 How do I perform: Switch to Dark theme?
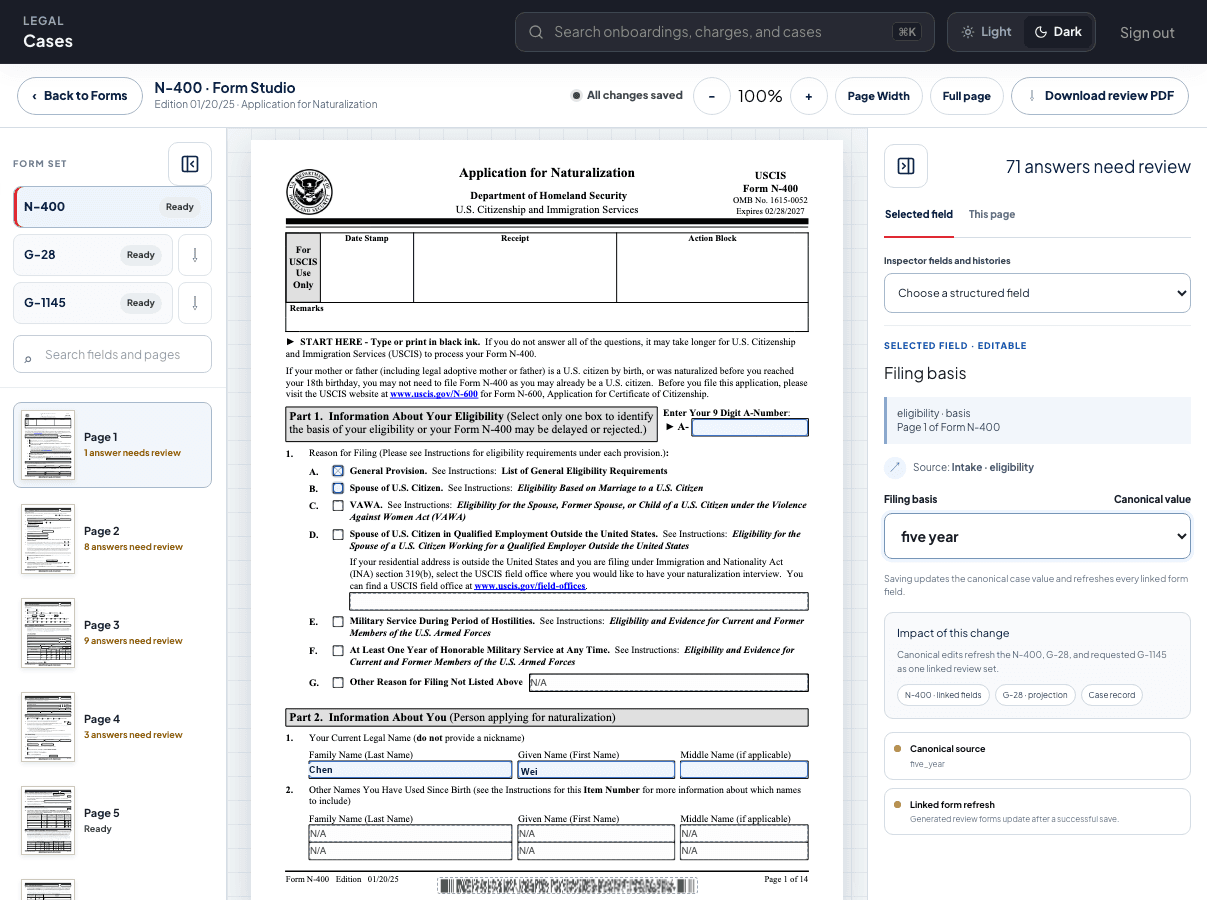click(x=1058, y=32)
